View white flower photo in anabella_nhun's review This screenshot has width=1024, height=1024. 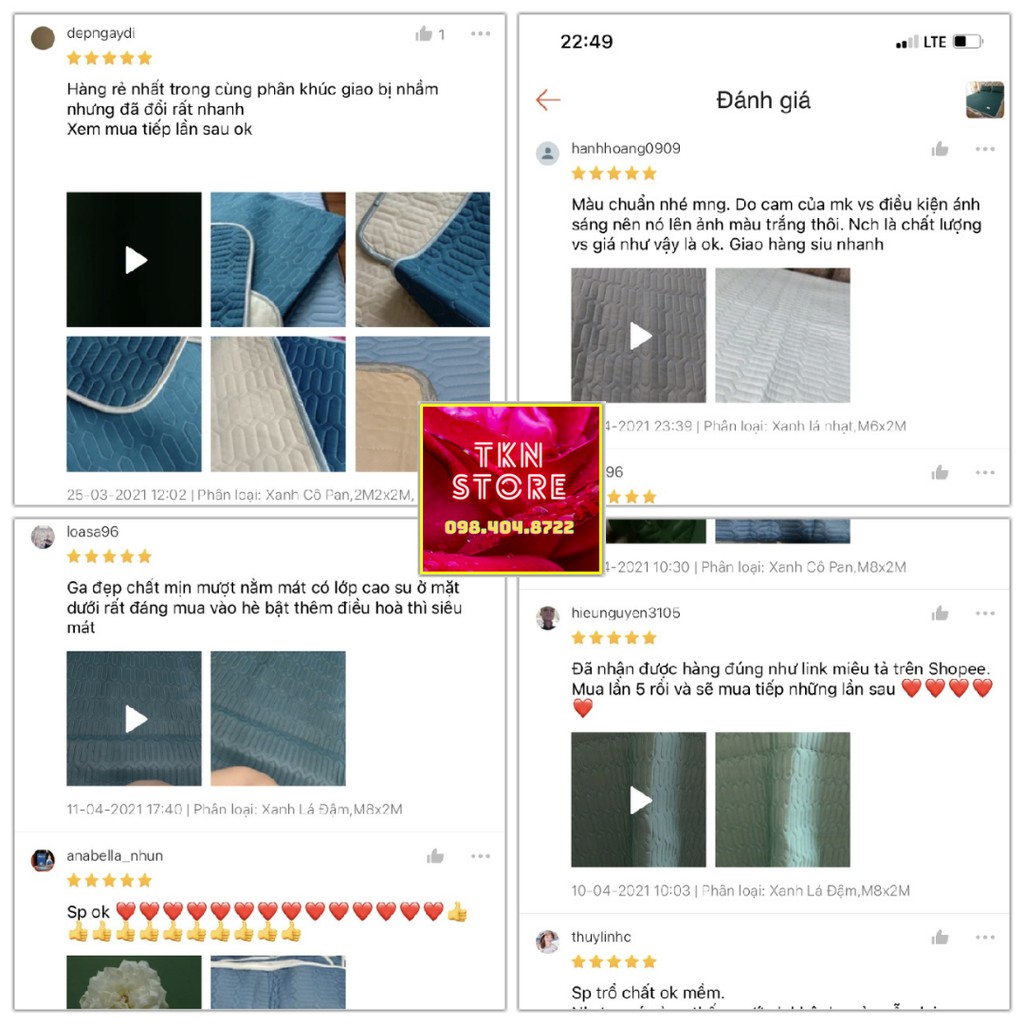(134, 982)
